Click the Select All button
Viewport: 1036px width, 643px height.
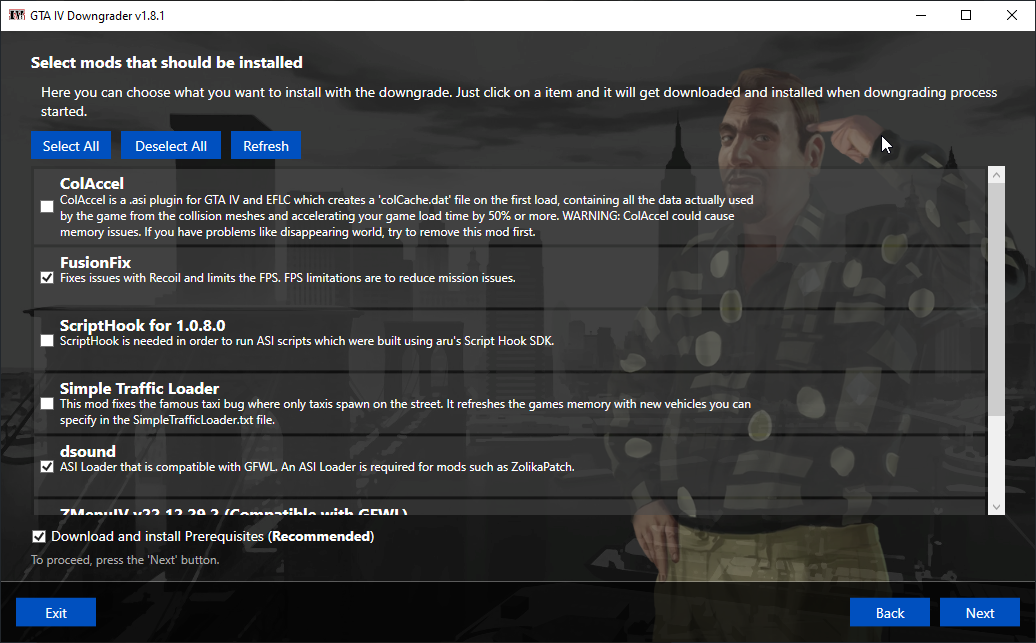click(71, 145)
